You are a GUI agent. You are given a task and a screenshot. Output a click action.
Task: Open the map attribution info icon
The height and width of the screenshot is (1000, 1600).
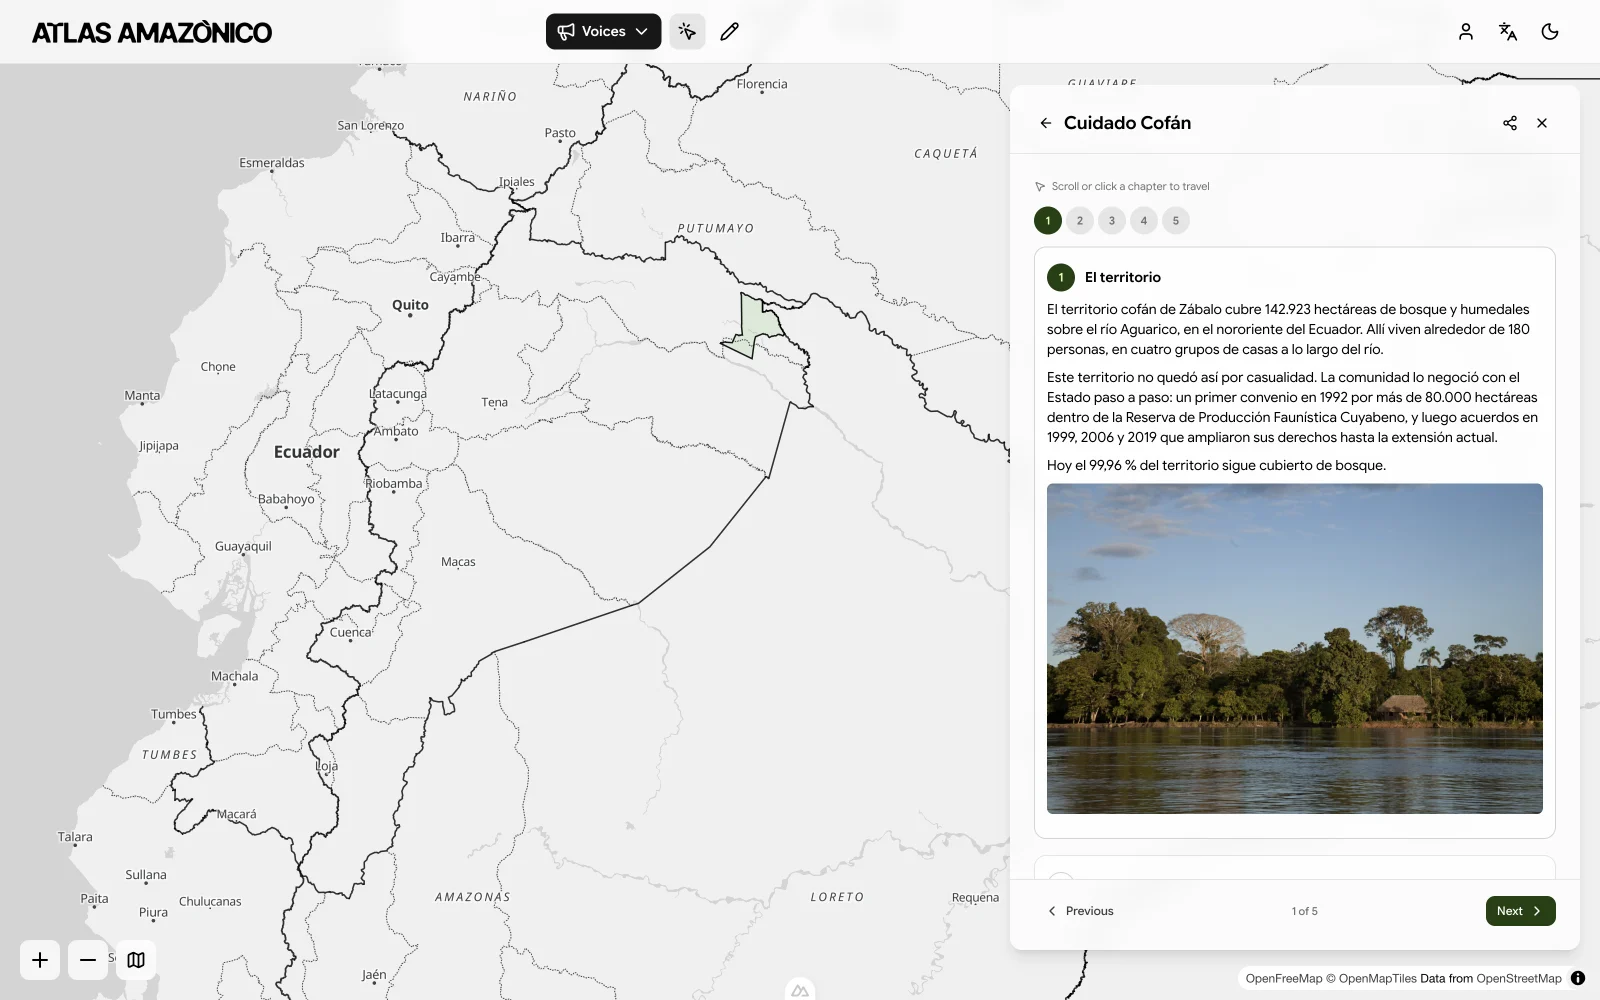[x=1578, y=978]
